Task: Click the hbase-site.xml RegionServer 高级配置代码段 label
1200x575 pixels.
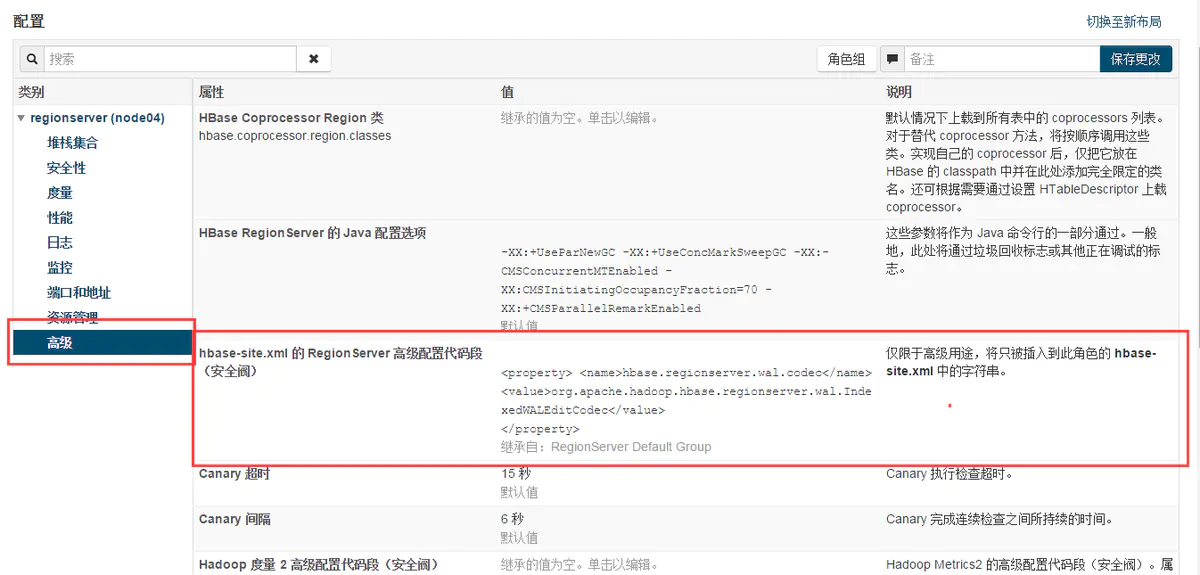Action: tap(341, 361)
